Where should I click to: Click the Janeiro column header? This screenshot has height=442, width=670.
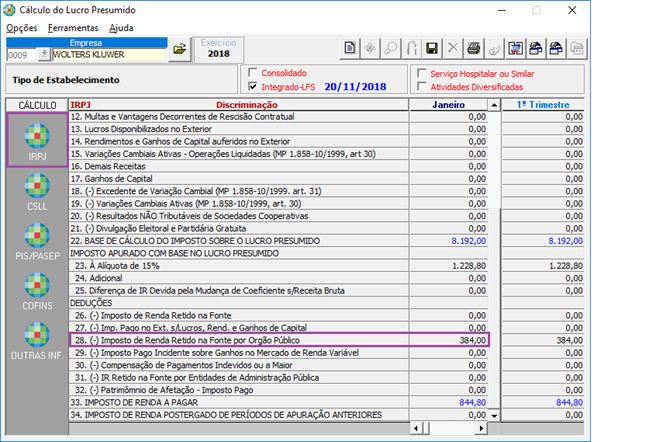point(448,105)
